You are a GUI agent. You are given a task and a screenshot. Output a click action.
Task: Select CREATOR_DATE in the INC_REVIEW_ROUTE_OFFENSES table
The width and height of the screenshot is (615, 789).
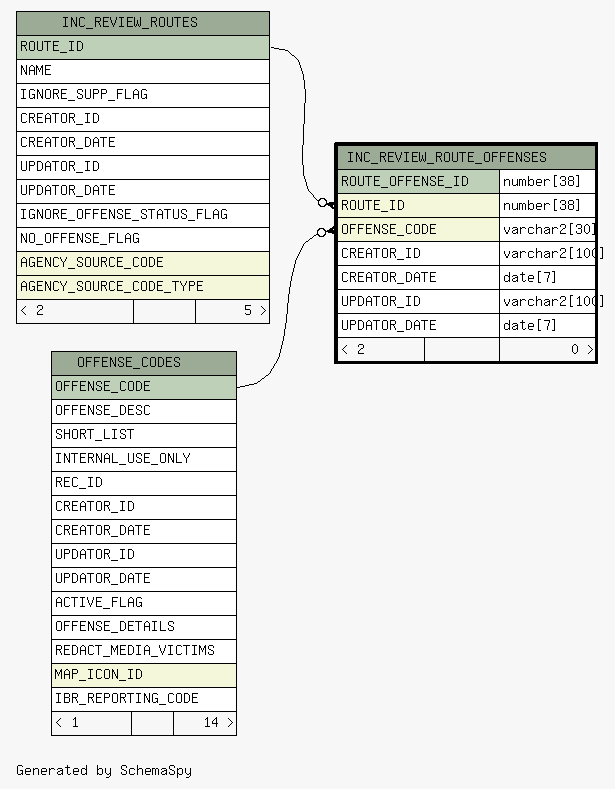[418, 278]
